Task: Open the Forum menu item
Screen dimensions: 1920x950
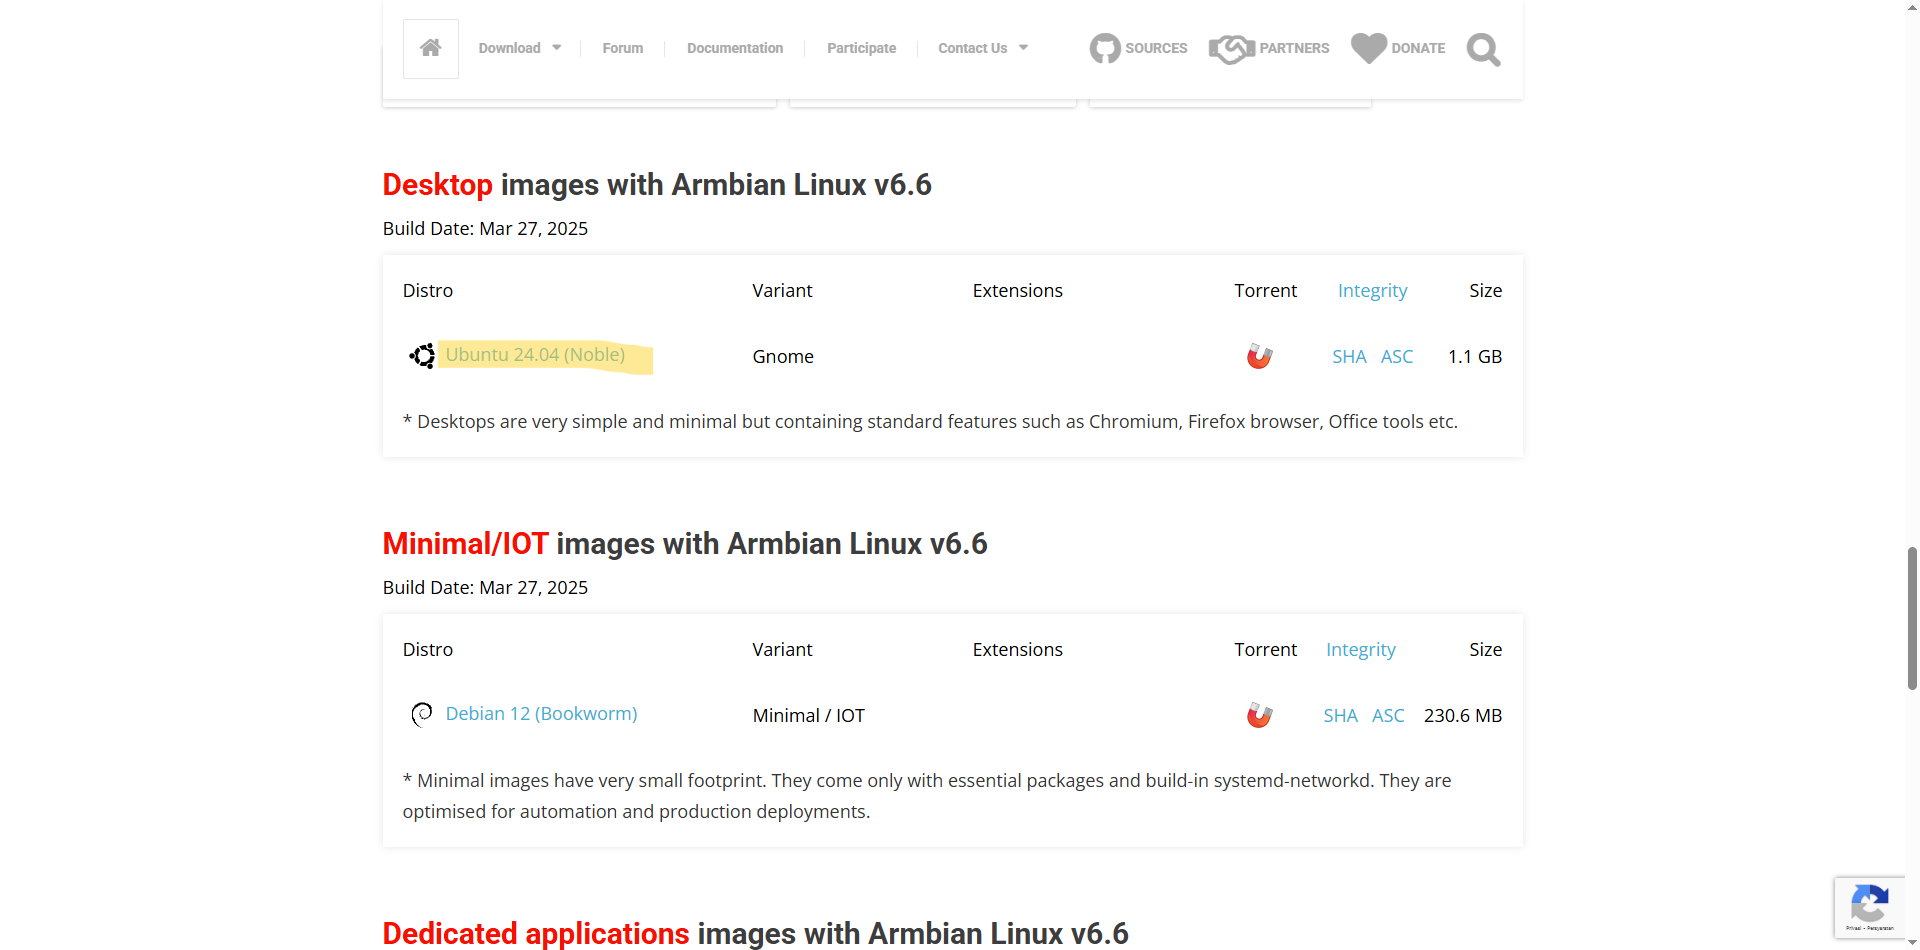Action: [x=622, y=48]
